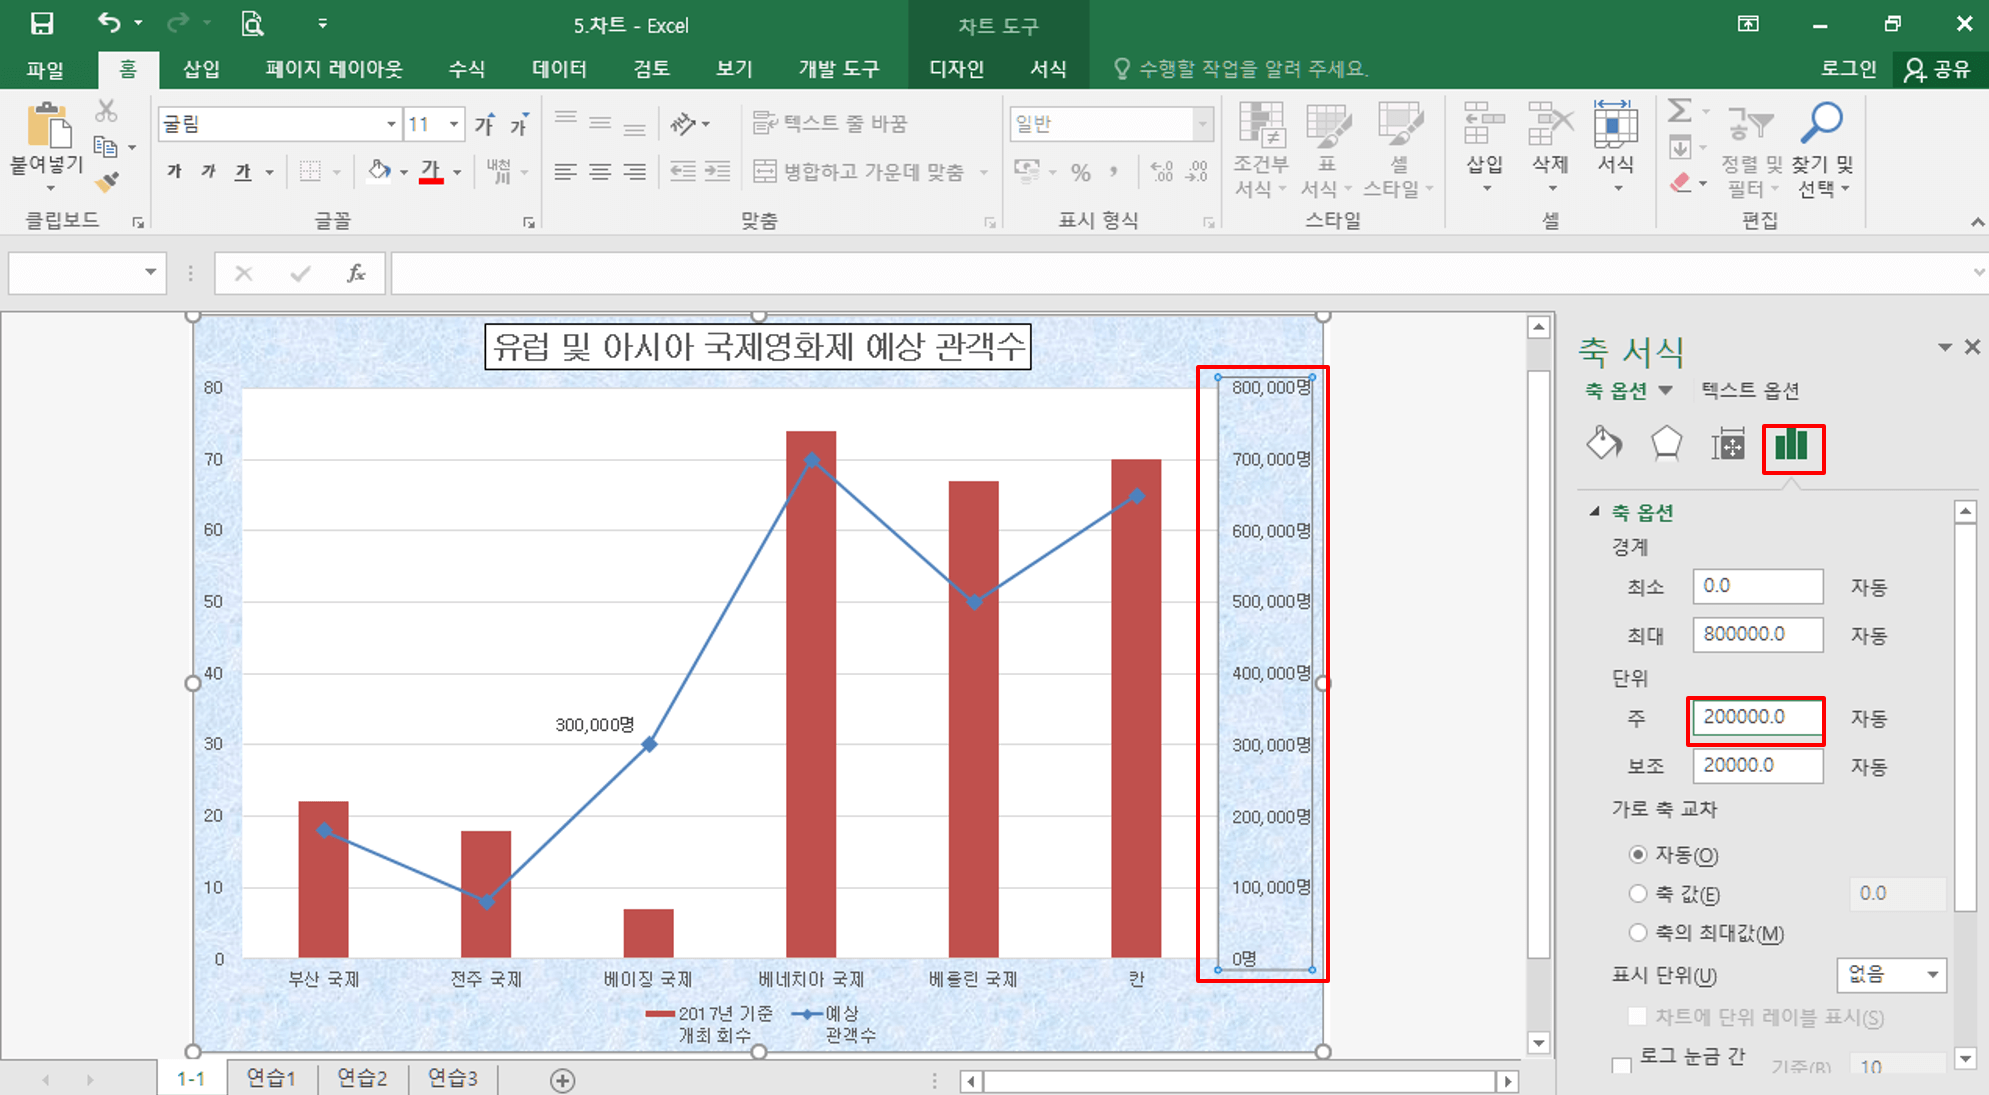Image resolution: width=1989 pixels, height=1095 pixels.
Task: Open the number format dropdown
Action: 1202,124
